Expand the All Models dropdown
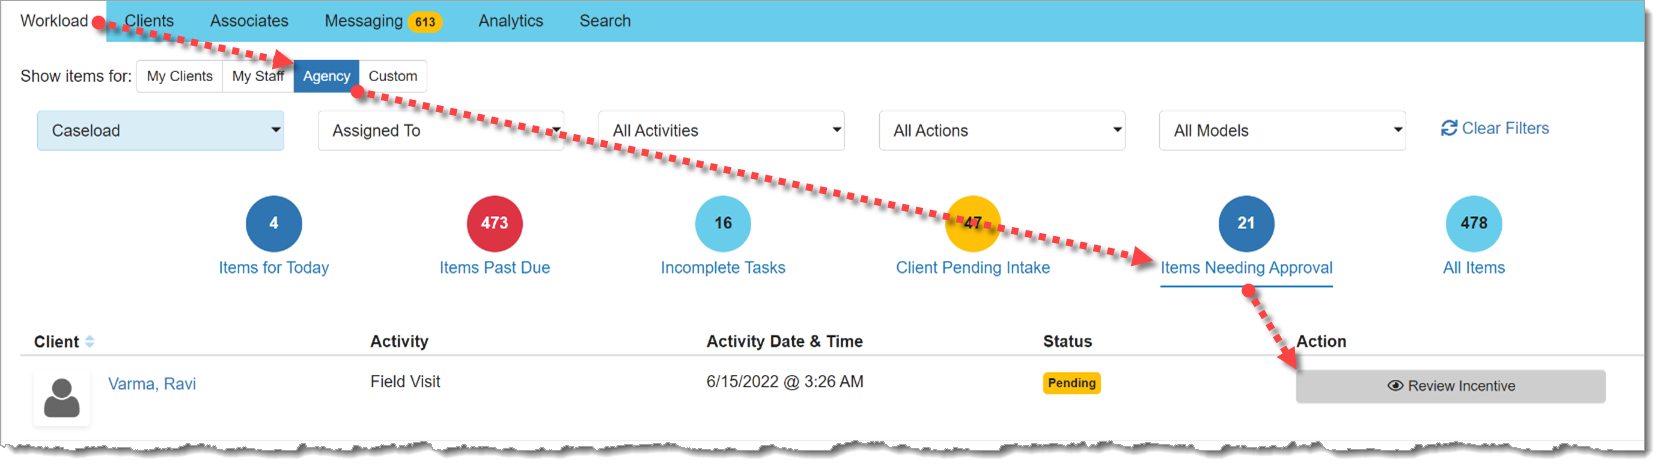This screenshot has height=466, width=1660. pos(1282,131)
